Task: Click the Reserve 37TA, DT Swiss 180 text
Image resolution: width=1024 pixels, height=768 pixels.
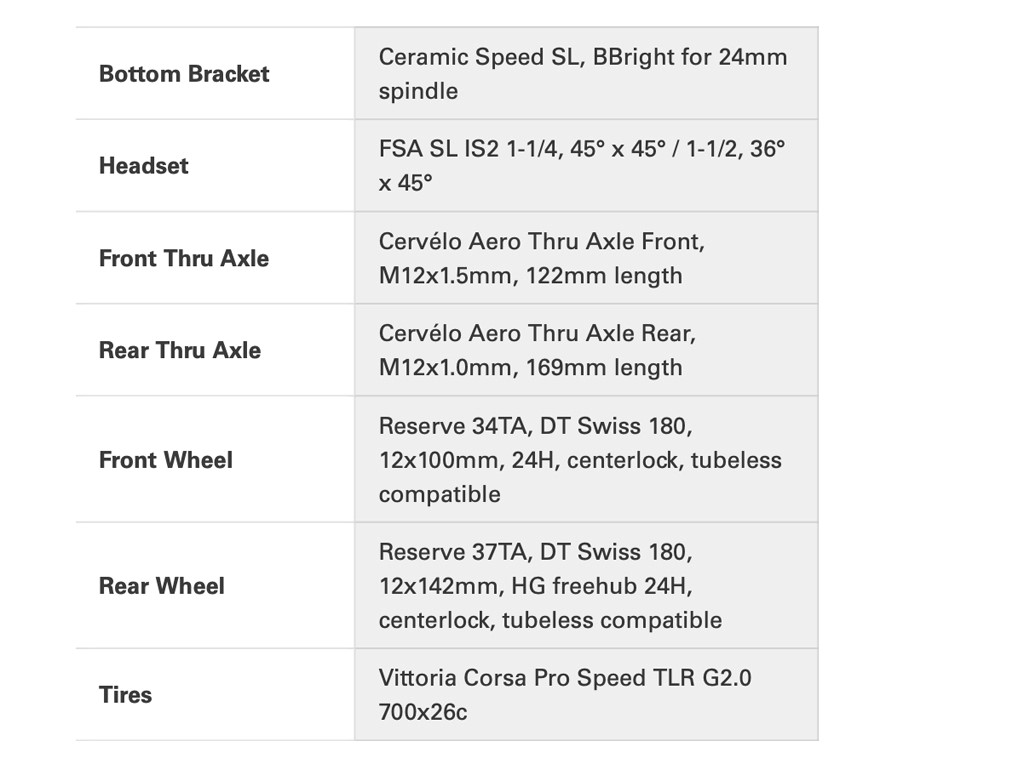Action: coord(535,552)
